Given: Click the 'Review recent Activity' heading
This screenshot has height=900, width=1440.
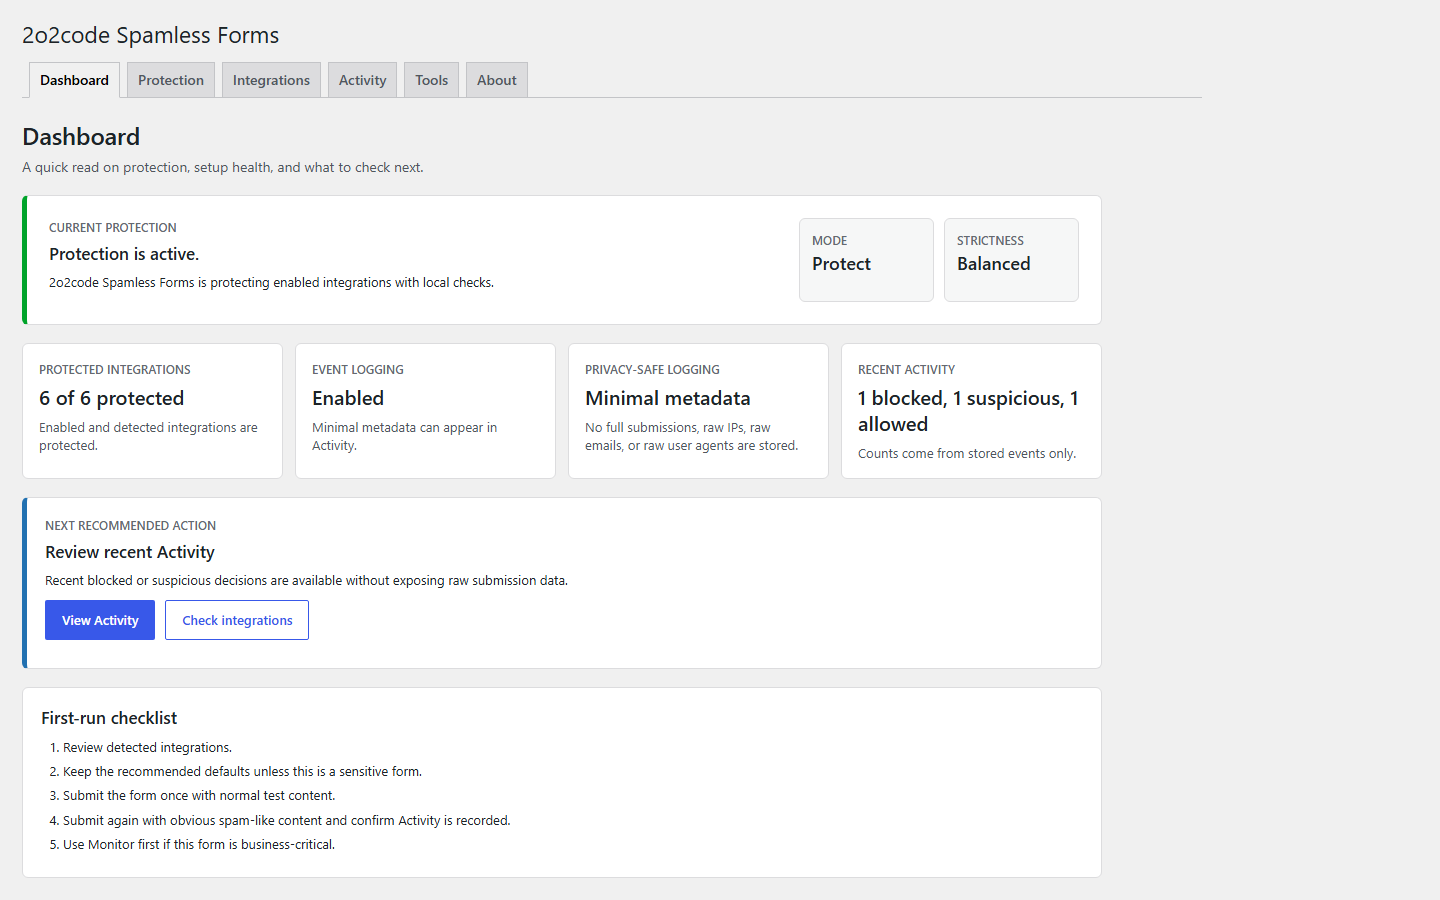Looking at the screenshot, I should click(x=130, y=552).
